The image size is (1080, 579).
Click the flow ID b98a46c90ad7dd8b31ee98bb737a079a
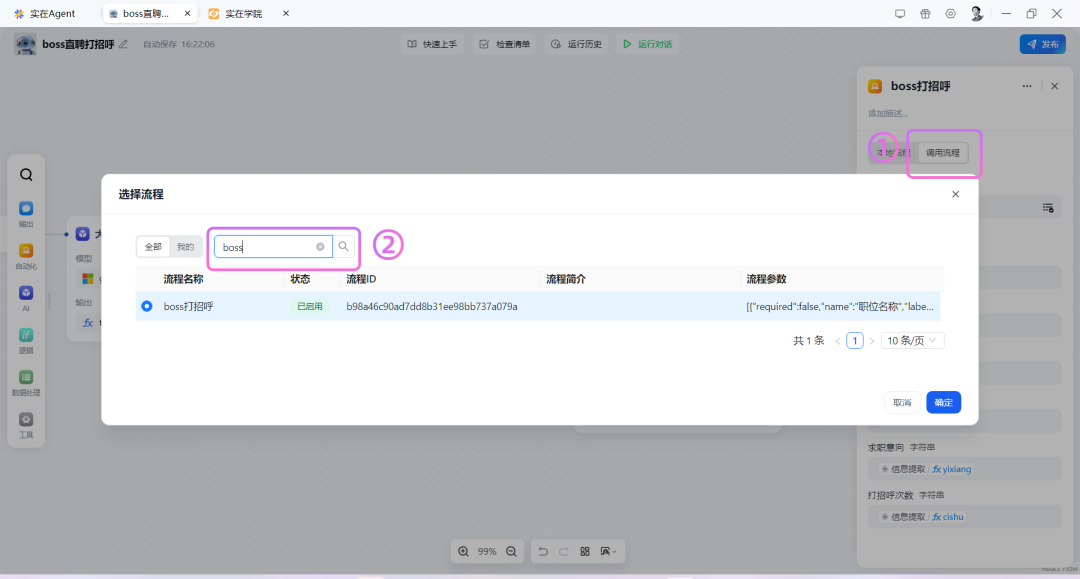pos(432,306)
